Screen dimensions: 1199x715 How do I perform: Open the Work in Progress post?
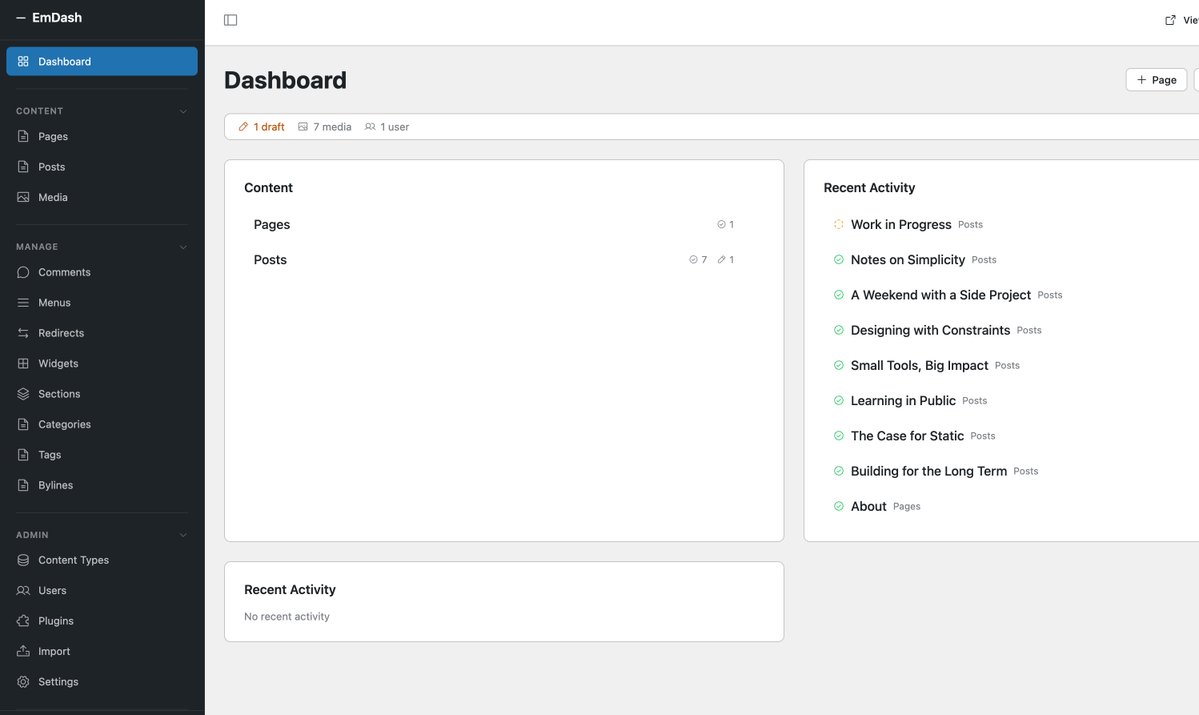tap(901, 224)
